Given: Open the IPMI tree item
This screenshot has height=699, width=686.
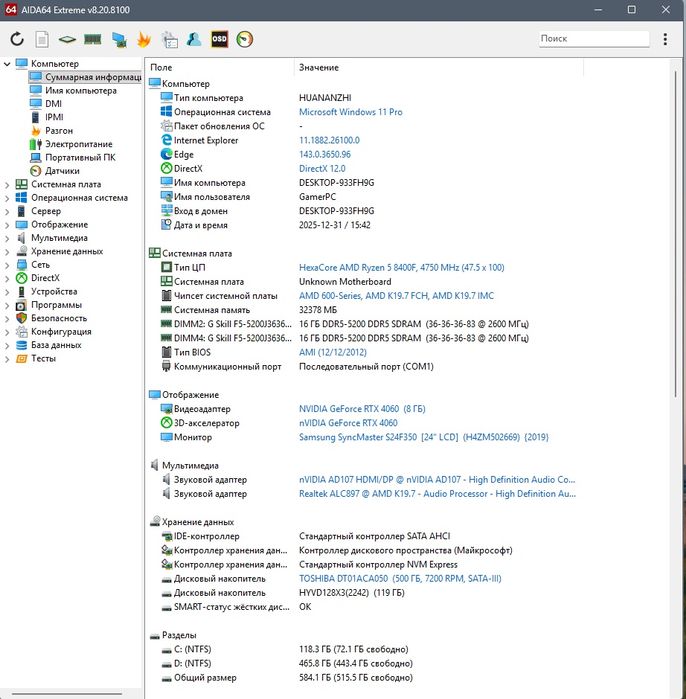Looking at the screenshot, I should (x=47, y=117).
